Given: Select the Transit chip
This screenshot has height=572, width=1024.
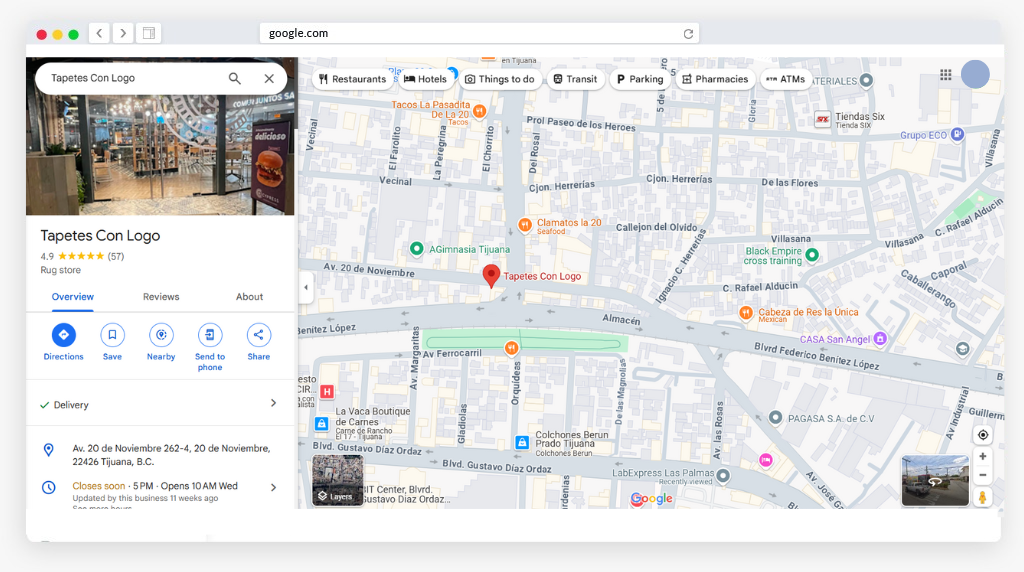Looking at the screenshot, I should pyautogui.click(x=575, y=79).
